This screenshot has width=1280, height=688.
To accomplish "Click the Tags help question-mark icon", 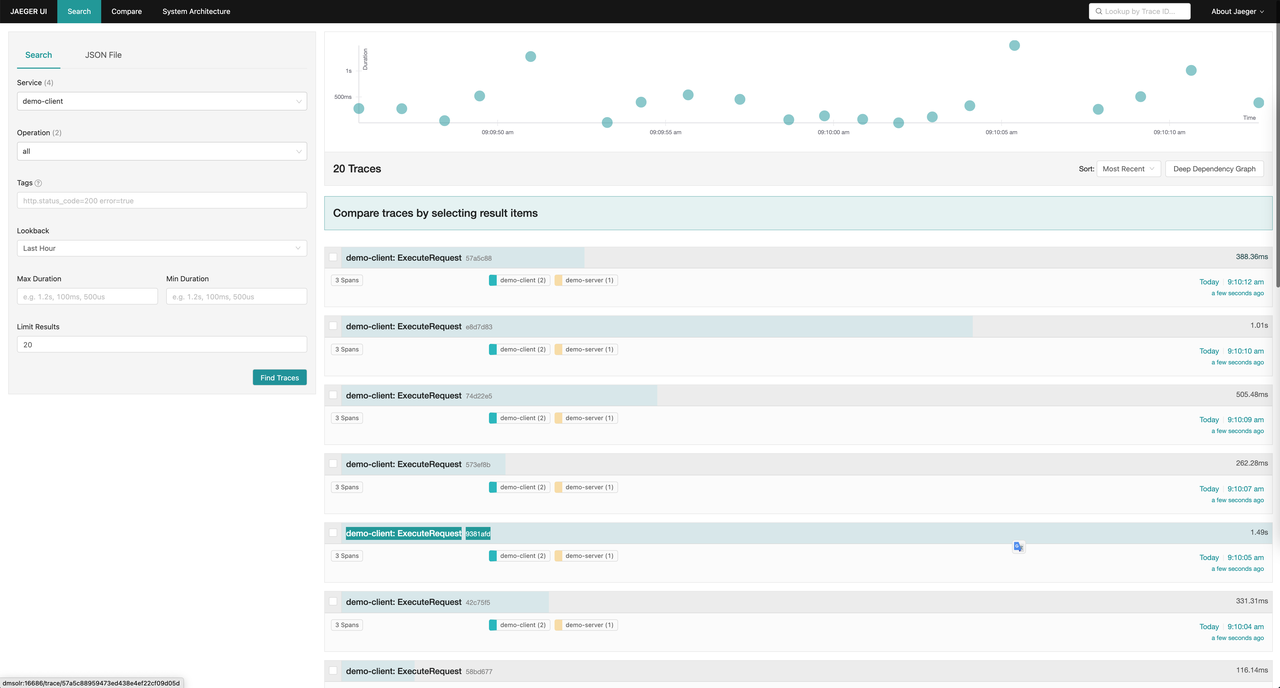I will click(38, 183).
